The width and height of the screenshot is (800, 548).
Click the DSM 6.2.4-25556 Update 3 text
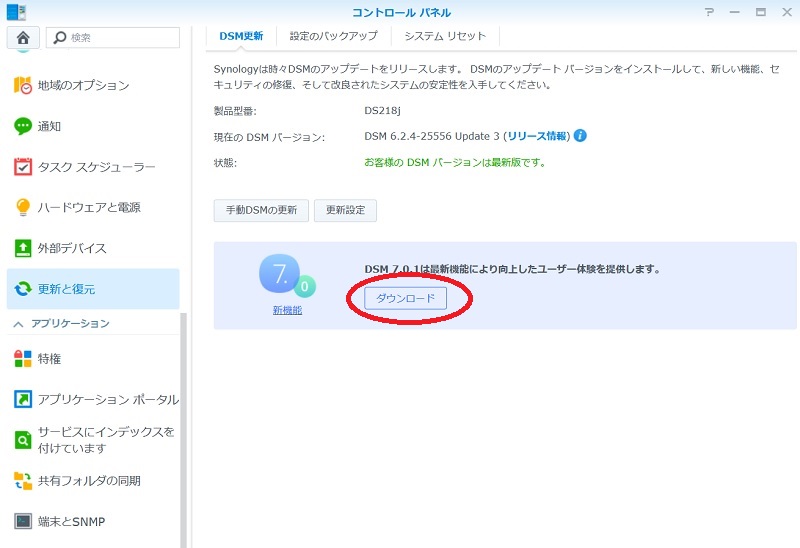(x=432, y=136)
